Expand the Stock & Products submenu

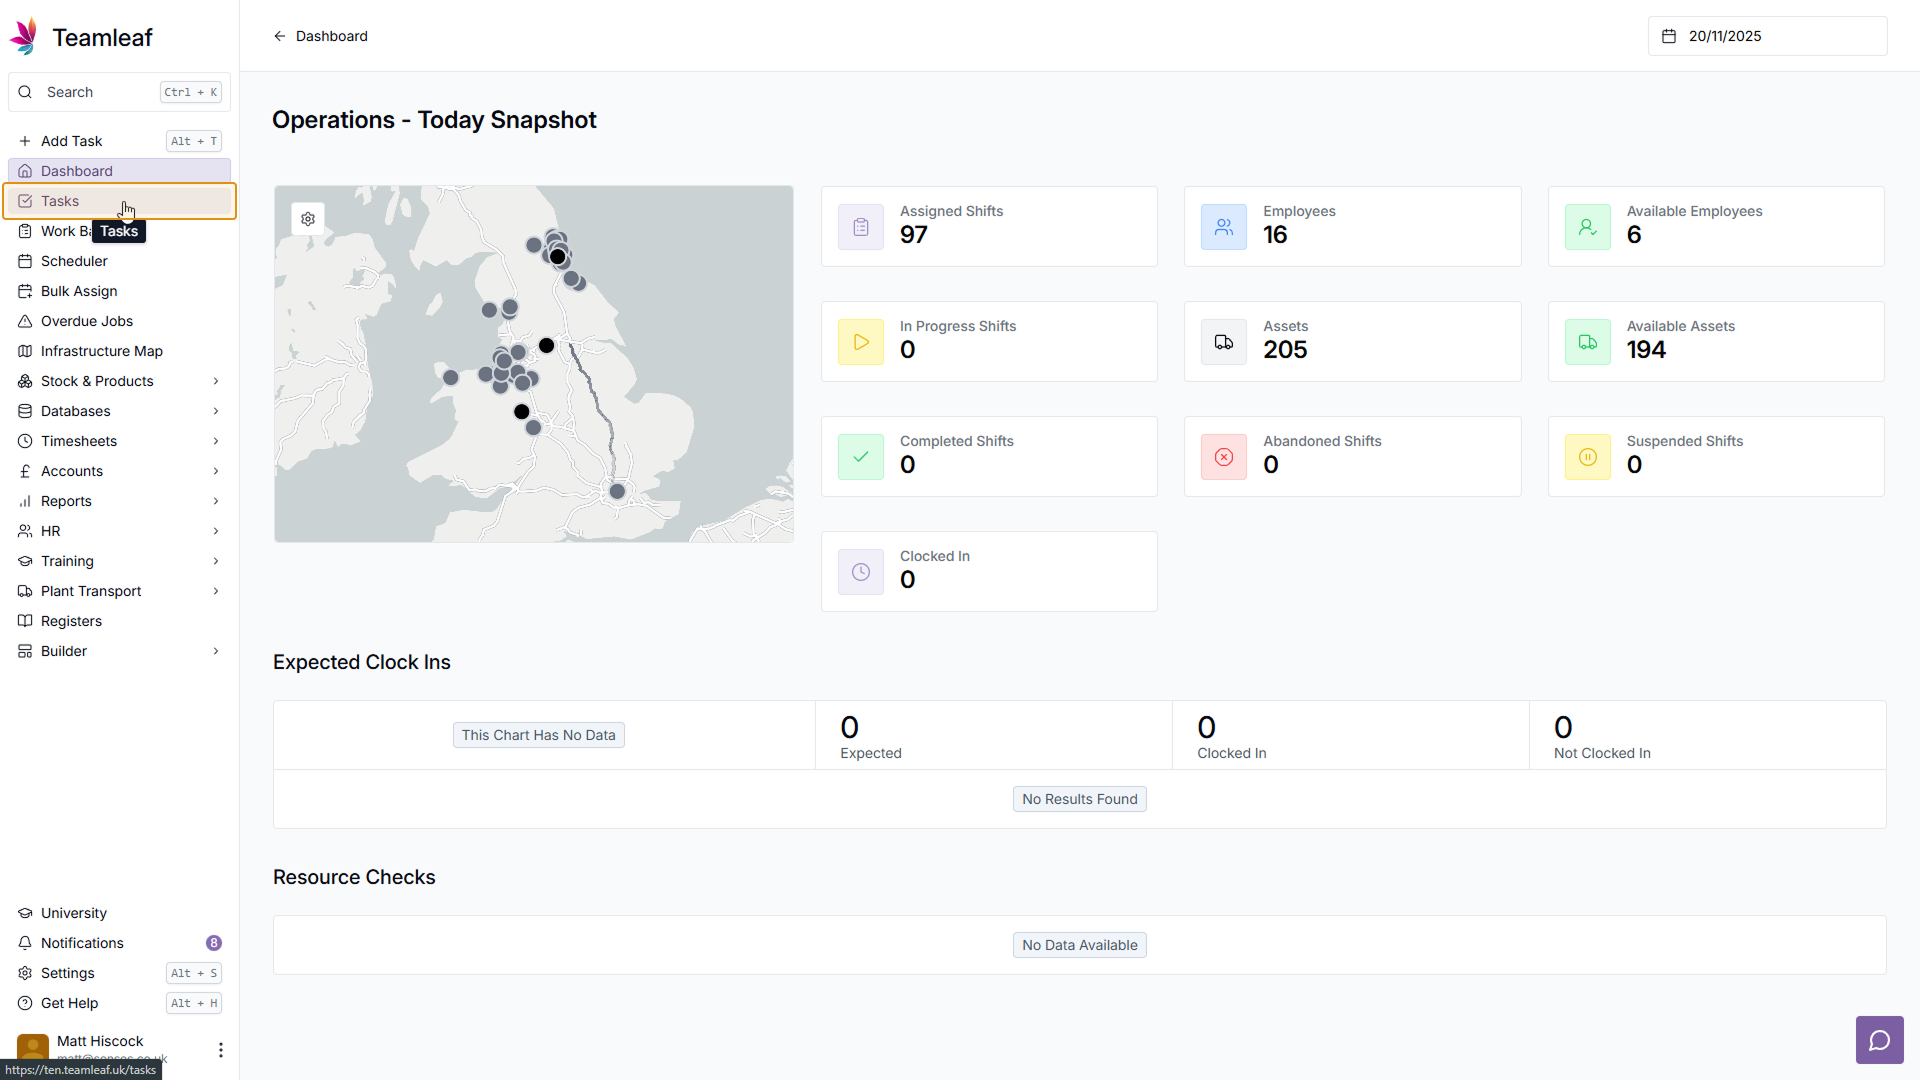[x=216, y=381]
